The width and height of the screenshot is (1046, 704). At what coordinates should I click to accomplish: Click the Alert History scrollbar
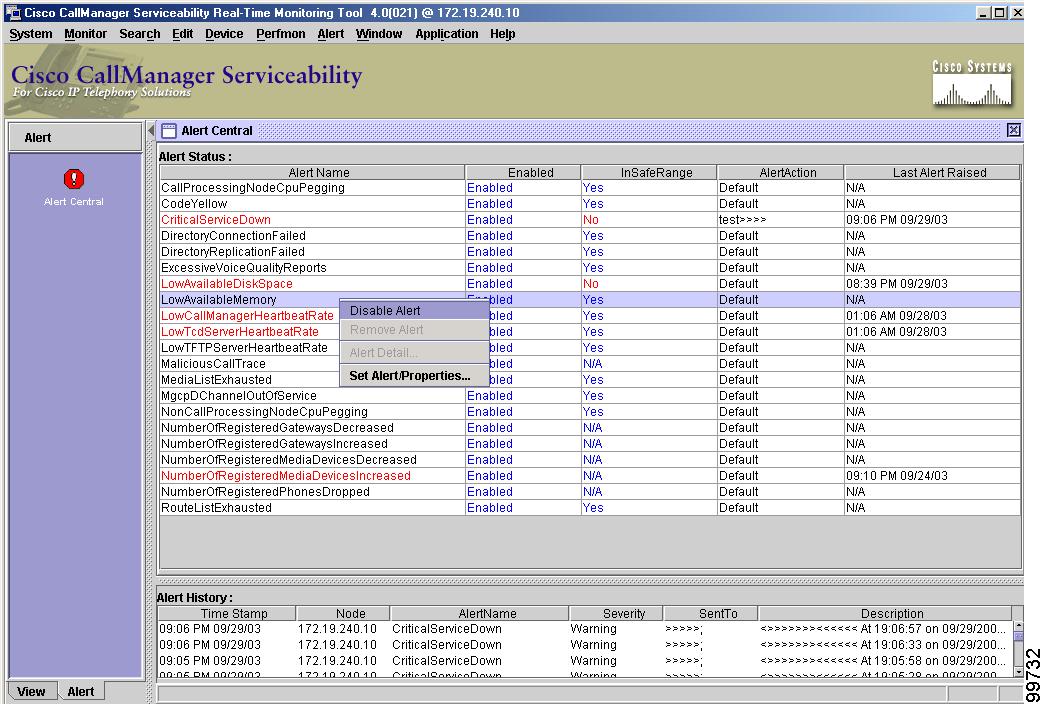click(1018, 649)
